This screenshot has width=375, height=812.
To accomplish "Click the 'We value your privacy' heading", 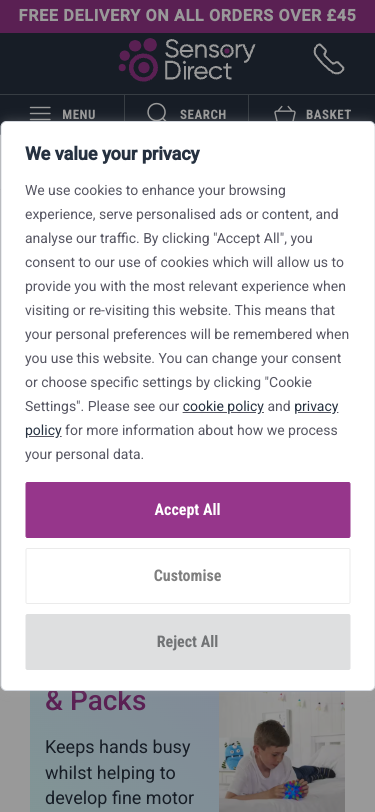I will [x=112, y=154].
